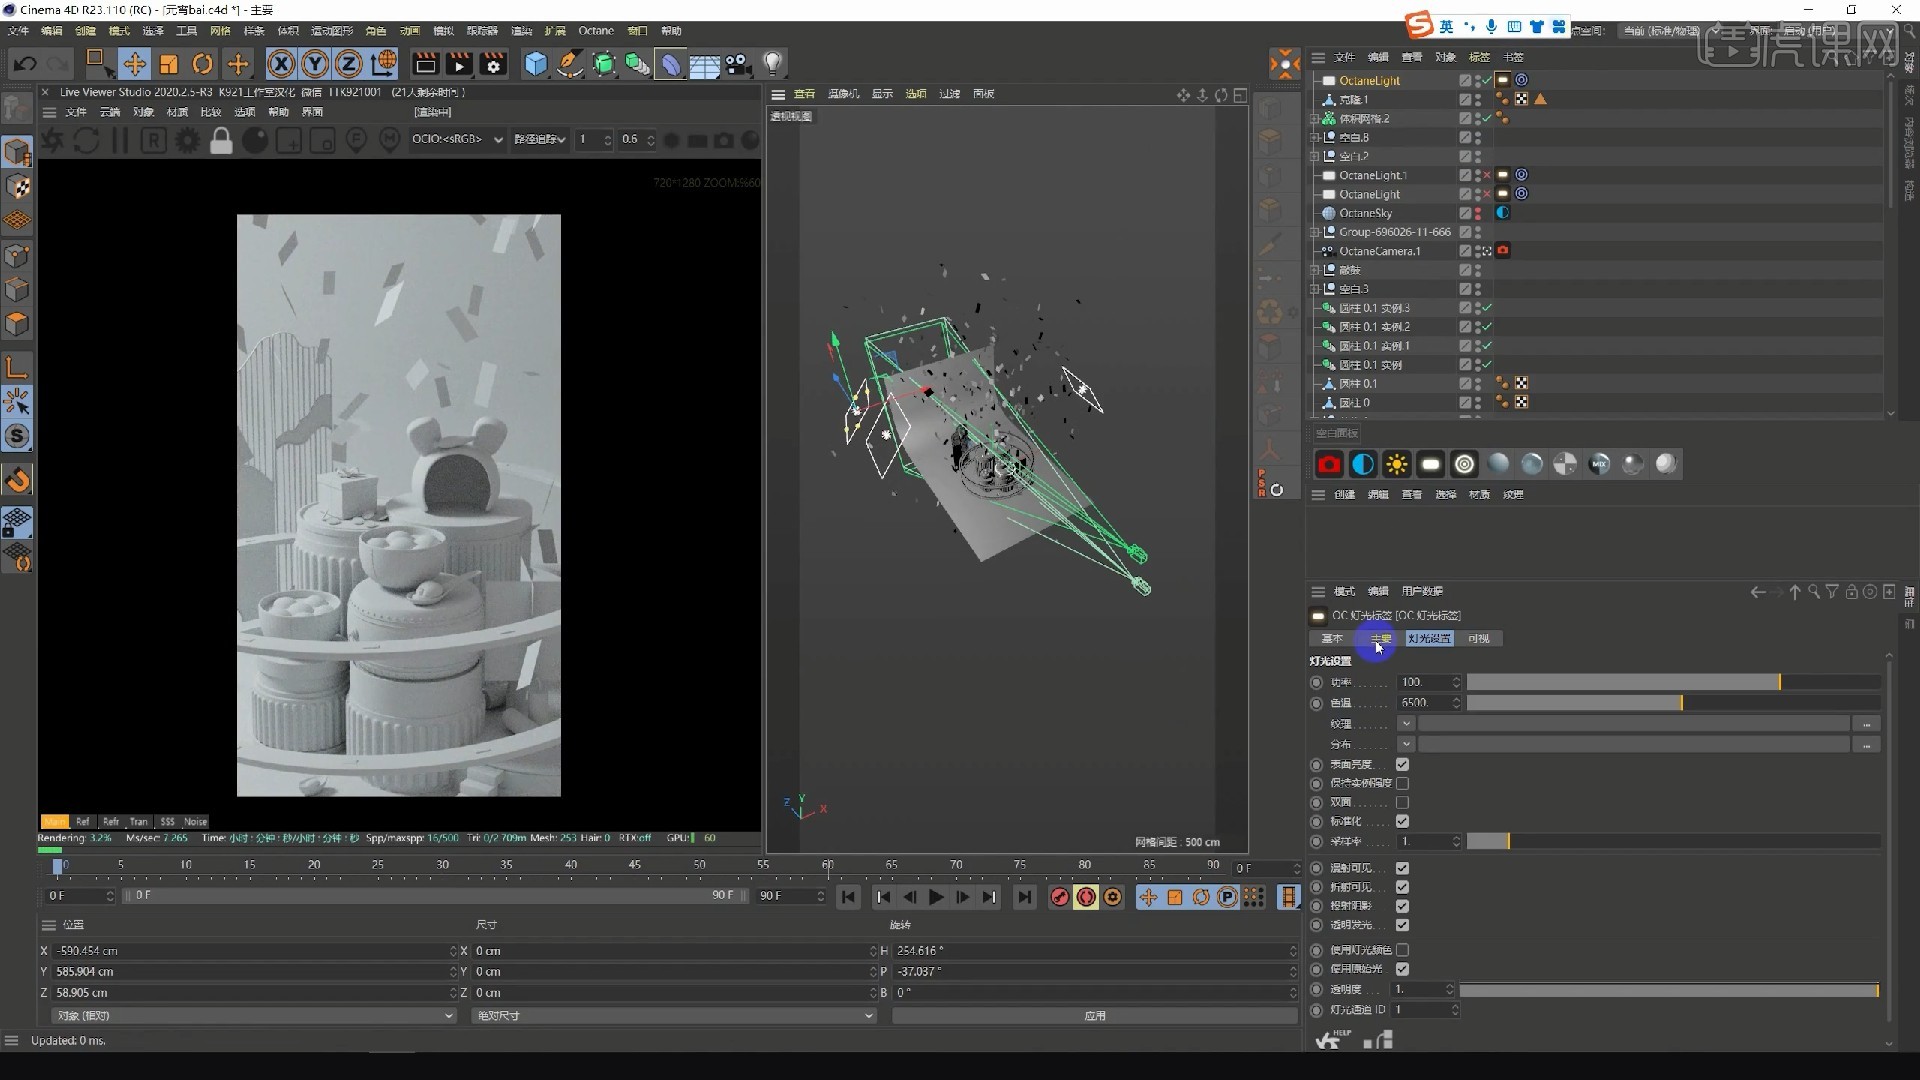The width and height of the screenshot is (1920, 1080).
Task: Toggle the cast shadows checkbox
Action: click(x=1402, y=906)
